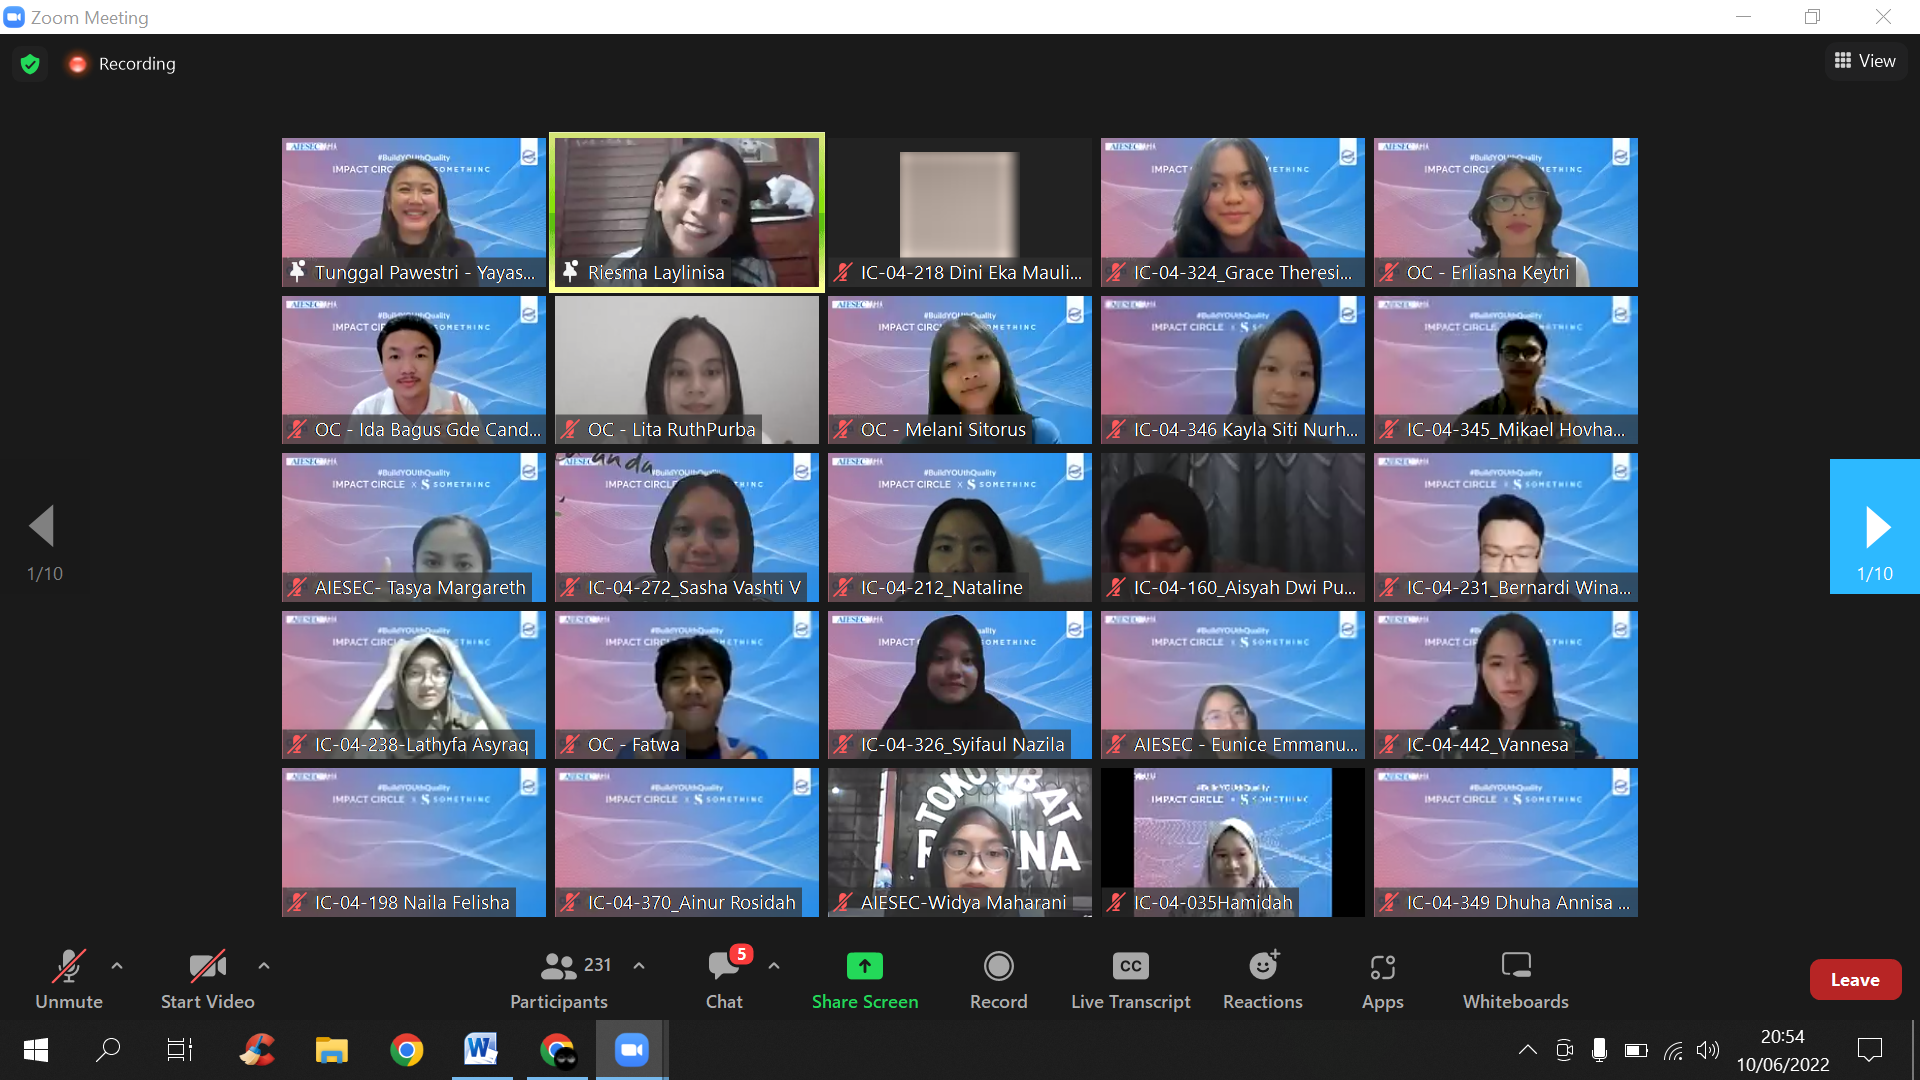The height and width of the screenshot is (1080, 1920).
Task: Open Microsoft Word from taskbar
Action: [480, 1050]
